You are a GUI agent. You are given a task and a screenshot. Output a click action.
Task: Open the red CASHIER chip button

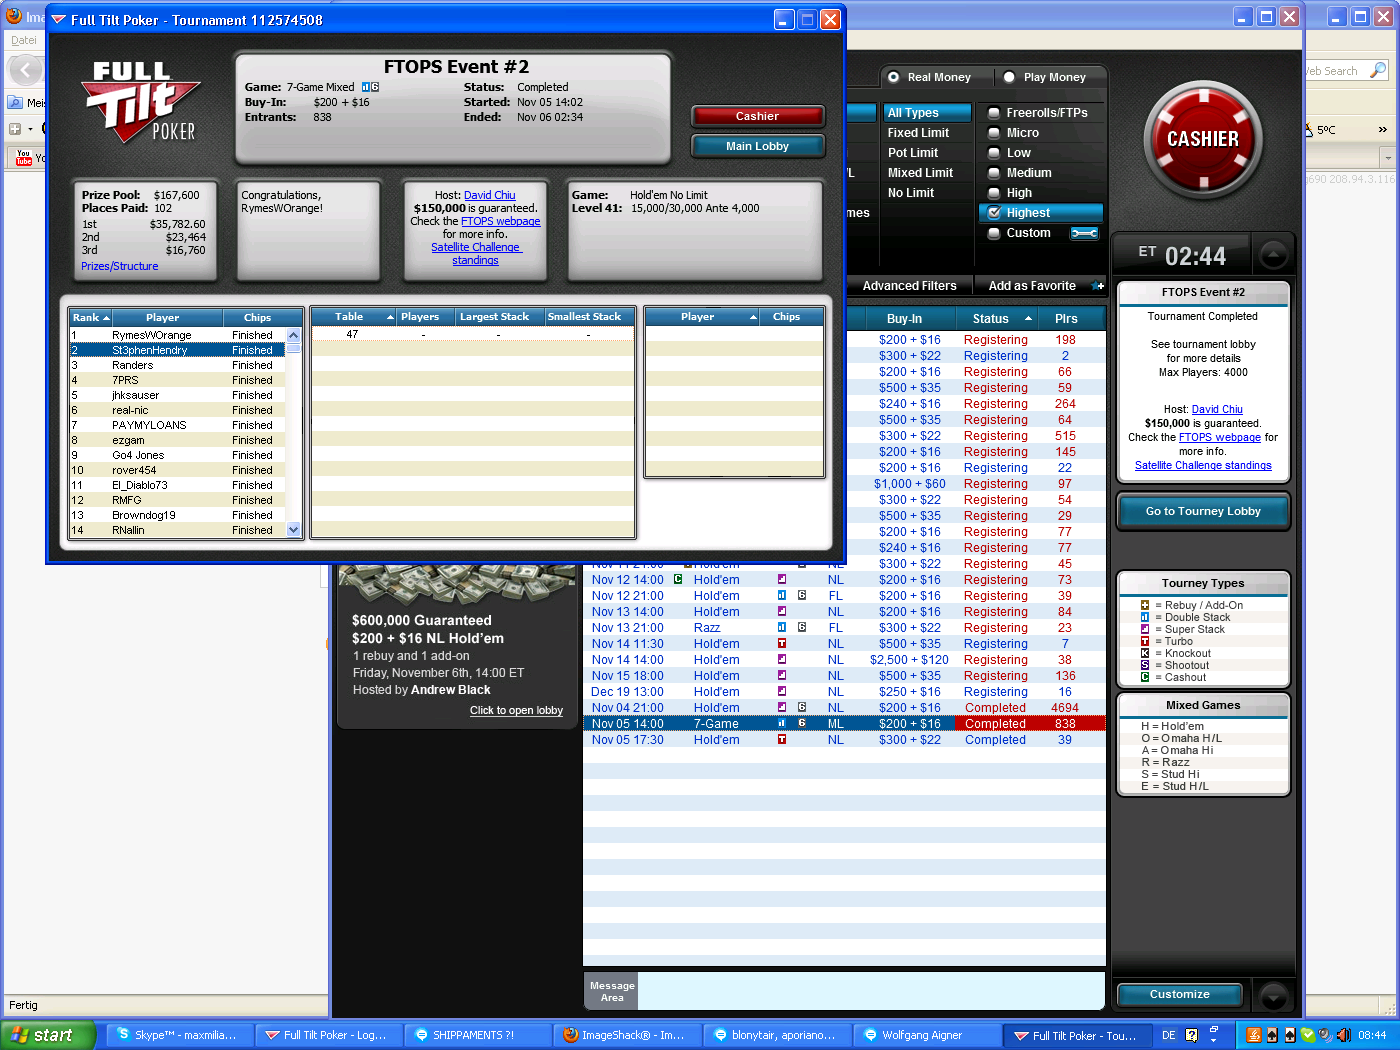point(1203,140)
